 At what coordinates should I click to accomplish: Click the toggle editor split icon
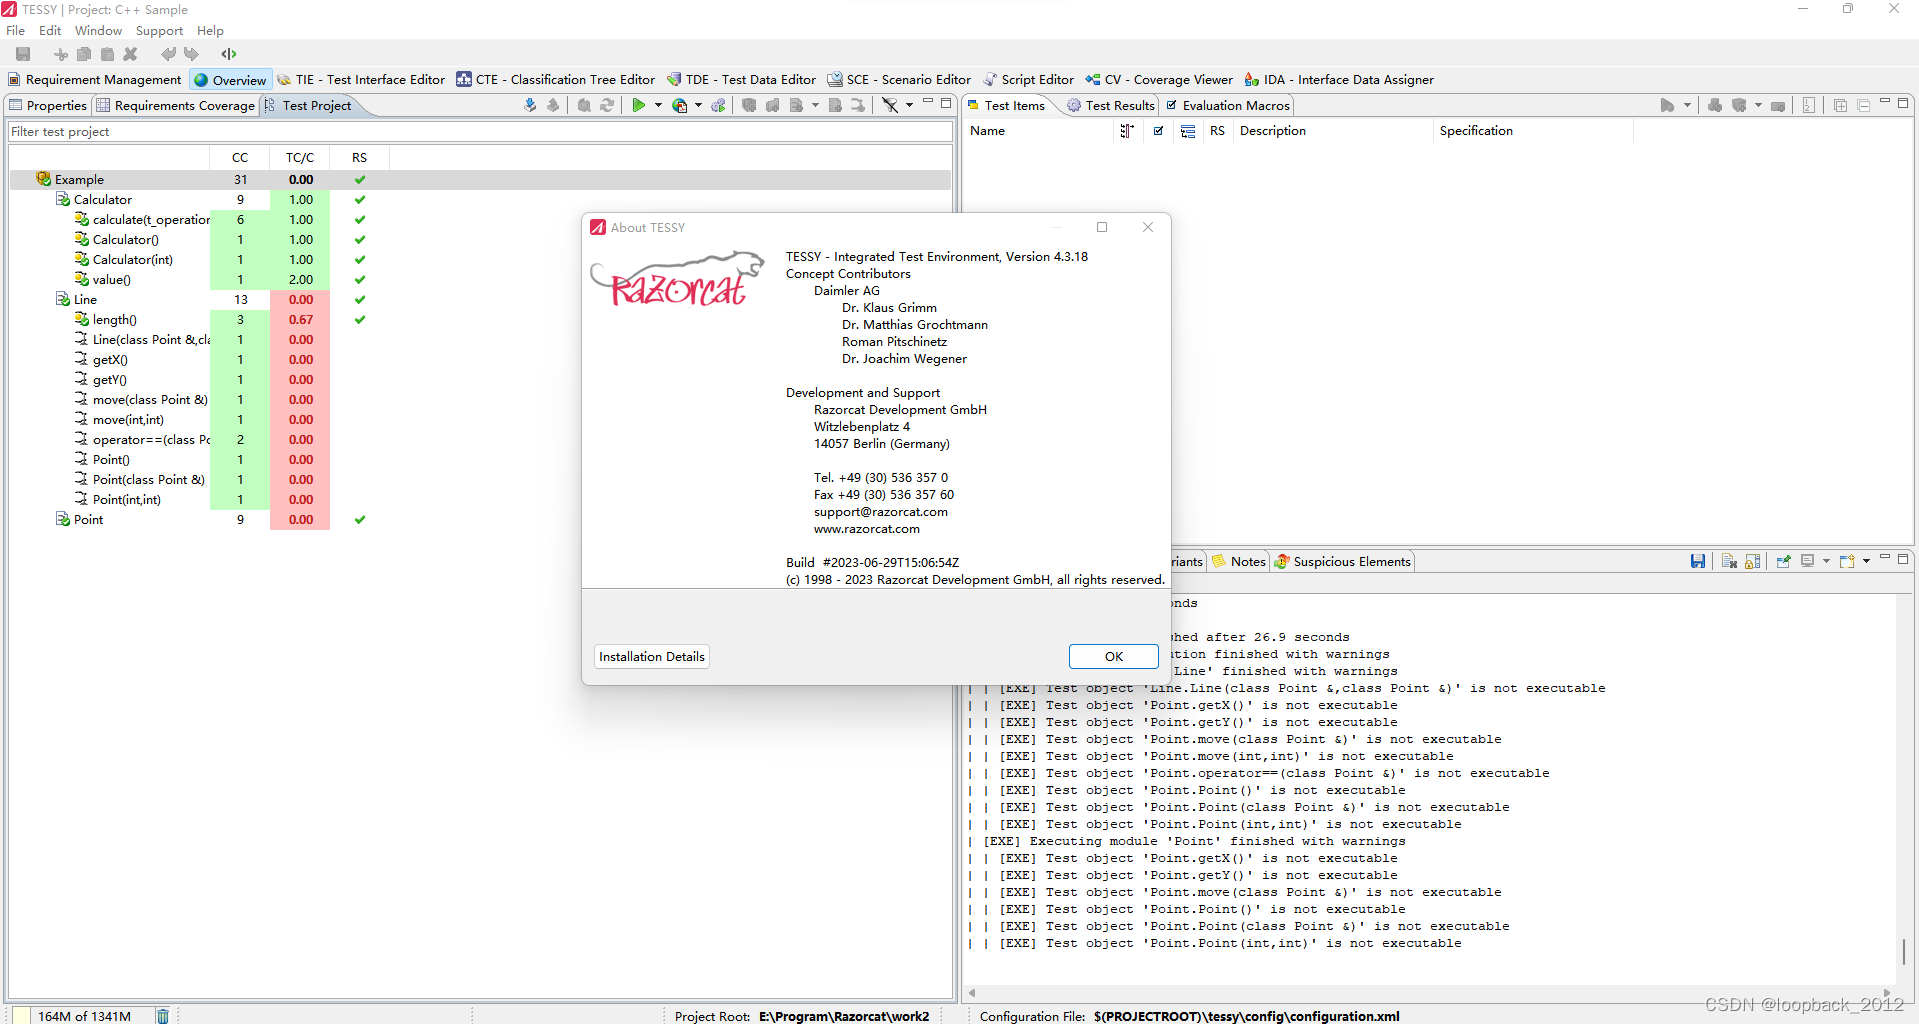[x=229, y=54]
